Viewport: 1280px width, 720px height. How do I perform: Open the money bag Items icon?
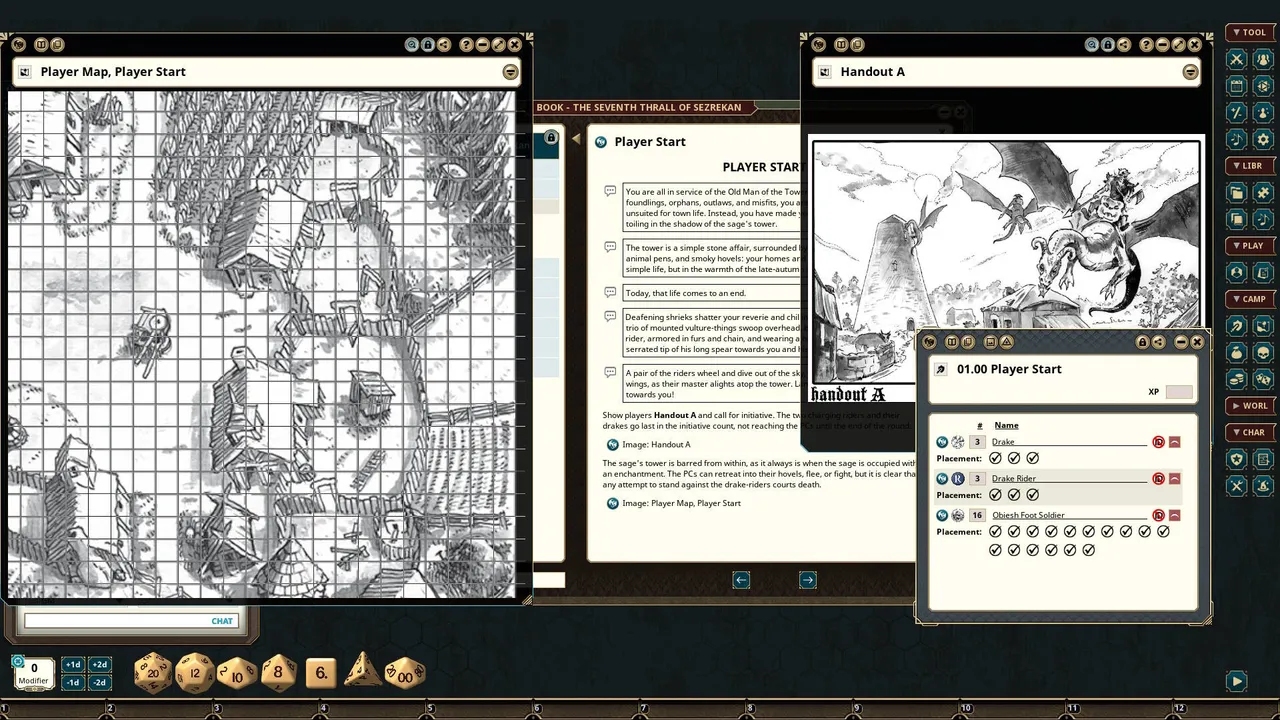tap(1237, 353)
